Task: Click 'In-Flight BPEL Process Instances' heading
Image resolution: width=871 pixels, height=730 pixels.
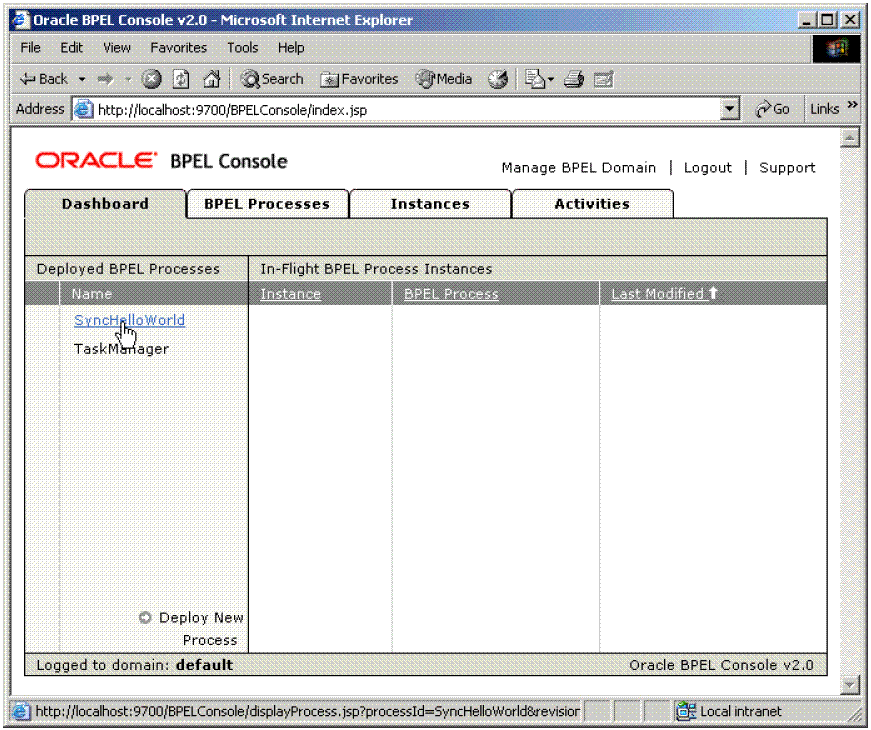Action: (376, 269)
